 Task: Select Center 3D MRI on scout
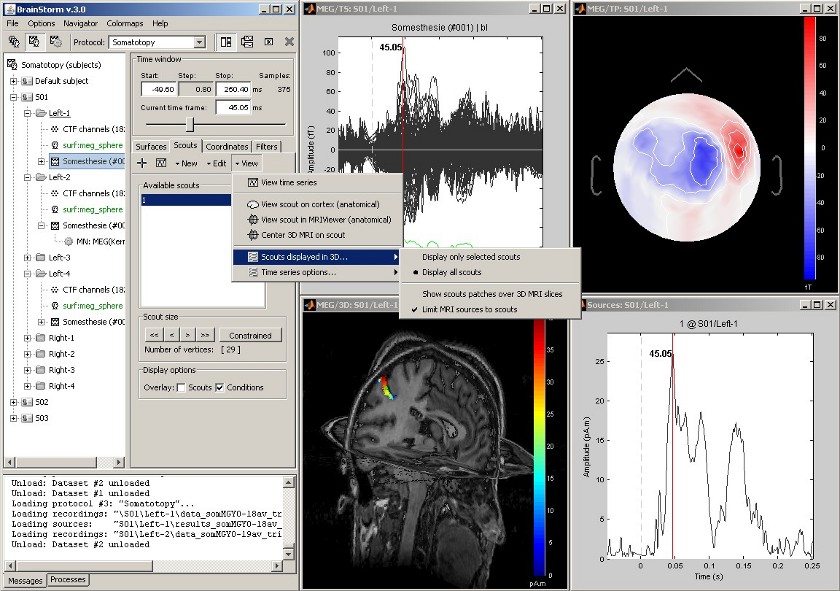[x=301, y=235]
